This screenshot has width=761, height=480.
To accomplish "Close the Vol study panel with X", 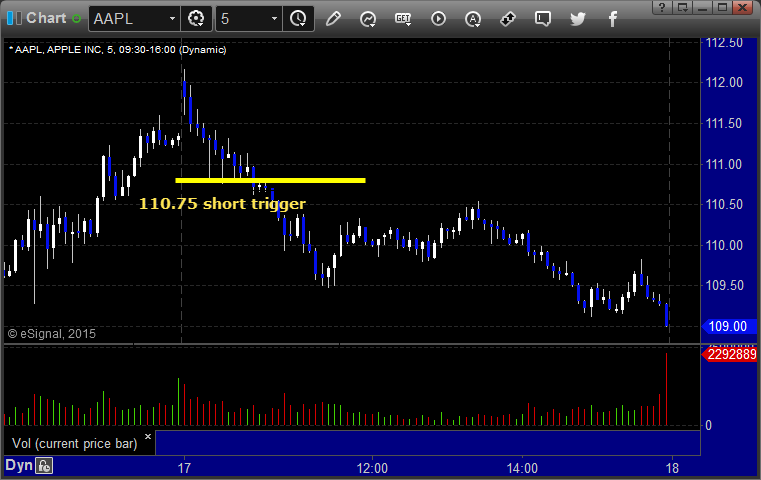I will point(148,436).
